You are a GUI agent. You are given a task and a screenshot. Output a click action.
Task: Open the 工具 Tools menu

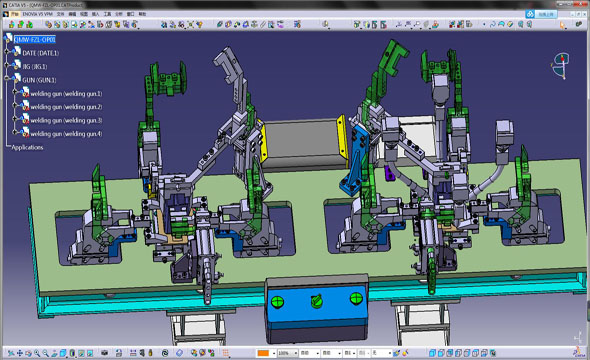pyautogui.click(x=107, y=14)
